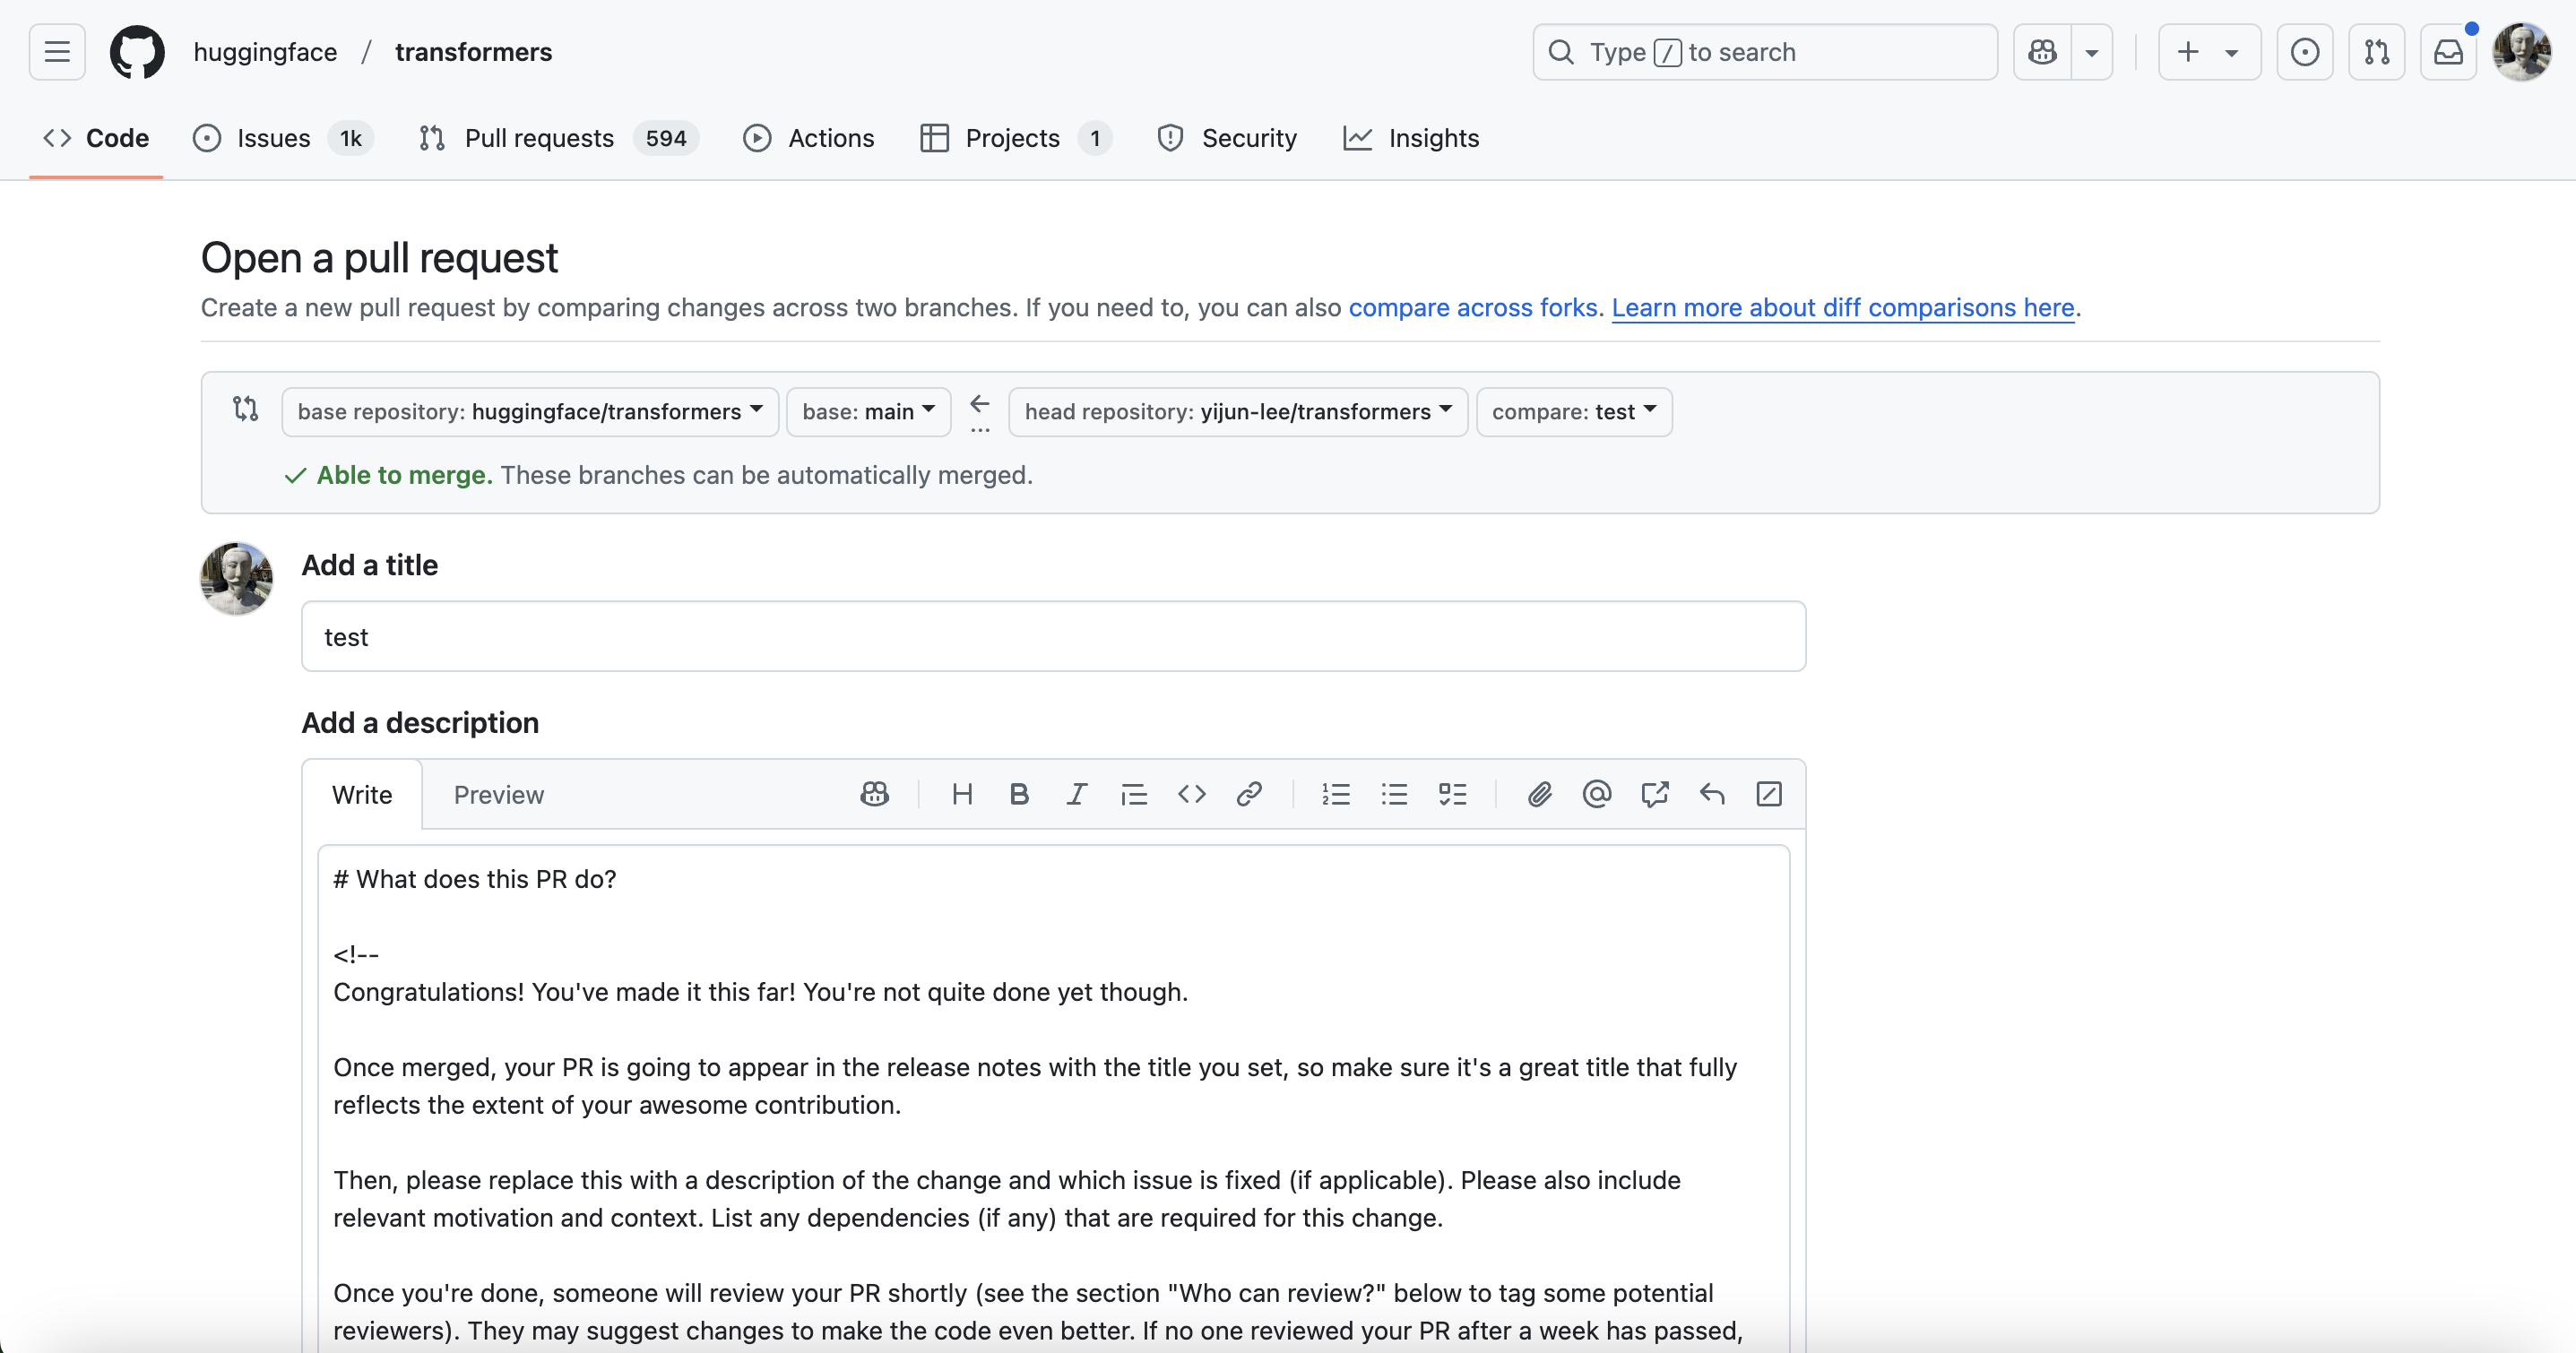This screenshot has height=1353, width=2576.
Task: Click into the description text area
Action: [1053, 1099]
